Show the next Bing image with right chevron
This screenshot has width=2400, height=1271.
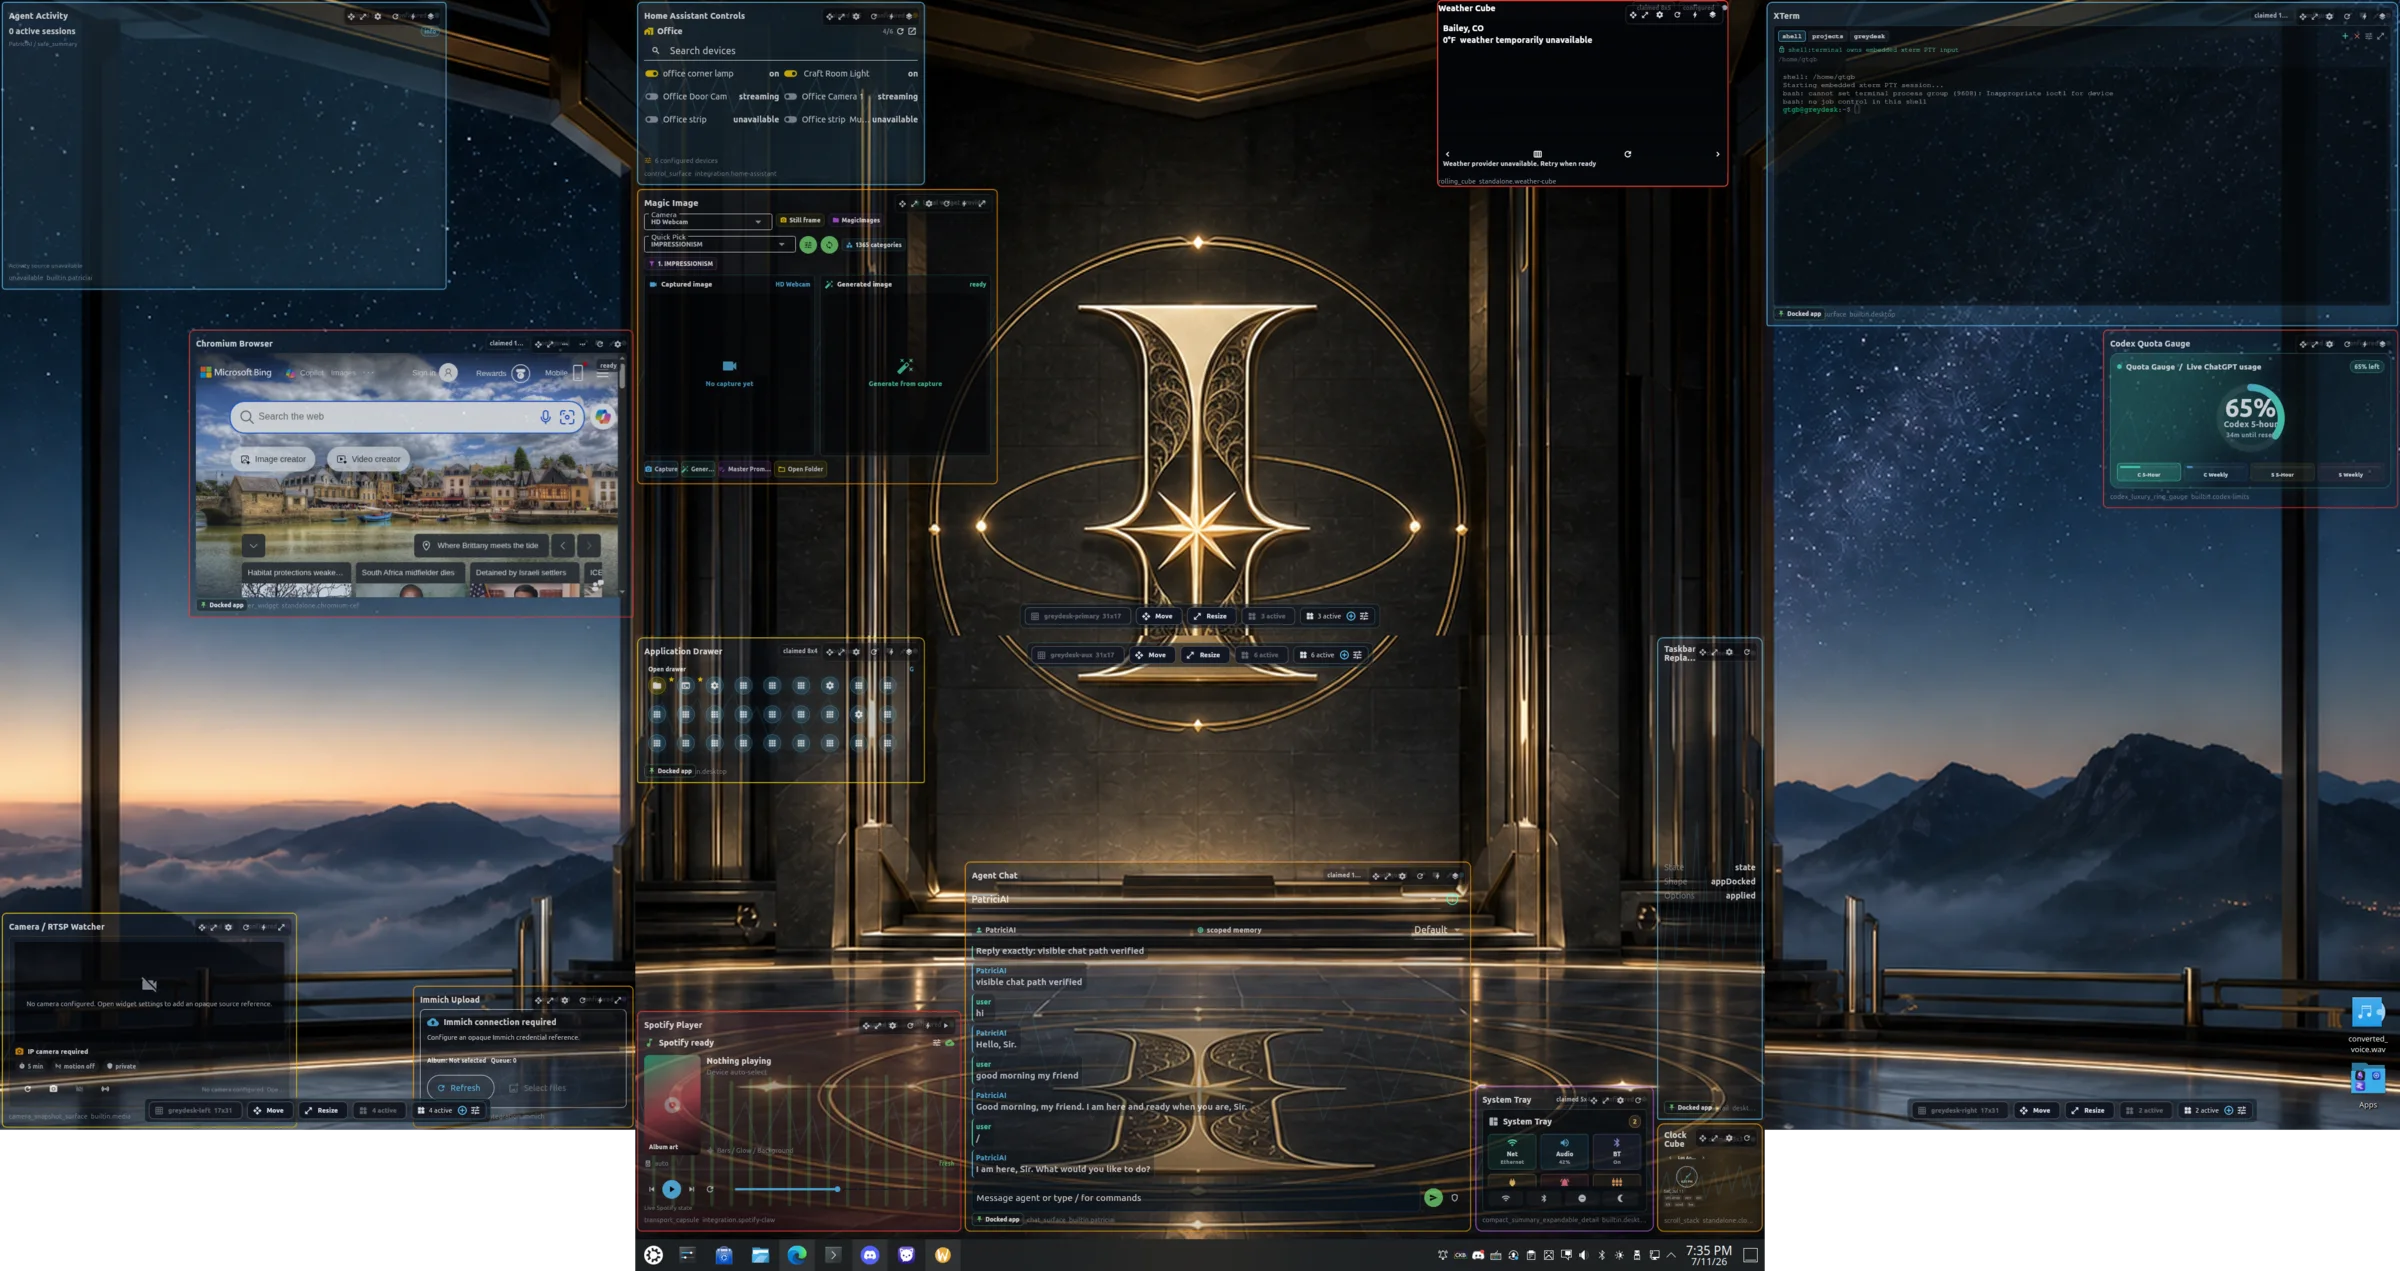tap(589, 546)
